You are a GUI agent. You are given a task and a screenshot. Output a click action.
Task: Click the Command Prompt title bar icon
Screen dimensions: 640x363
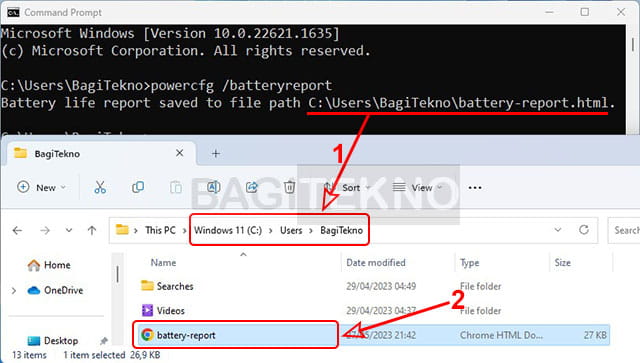pyautogui.click(x=13, y=12)
